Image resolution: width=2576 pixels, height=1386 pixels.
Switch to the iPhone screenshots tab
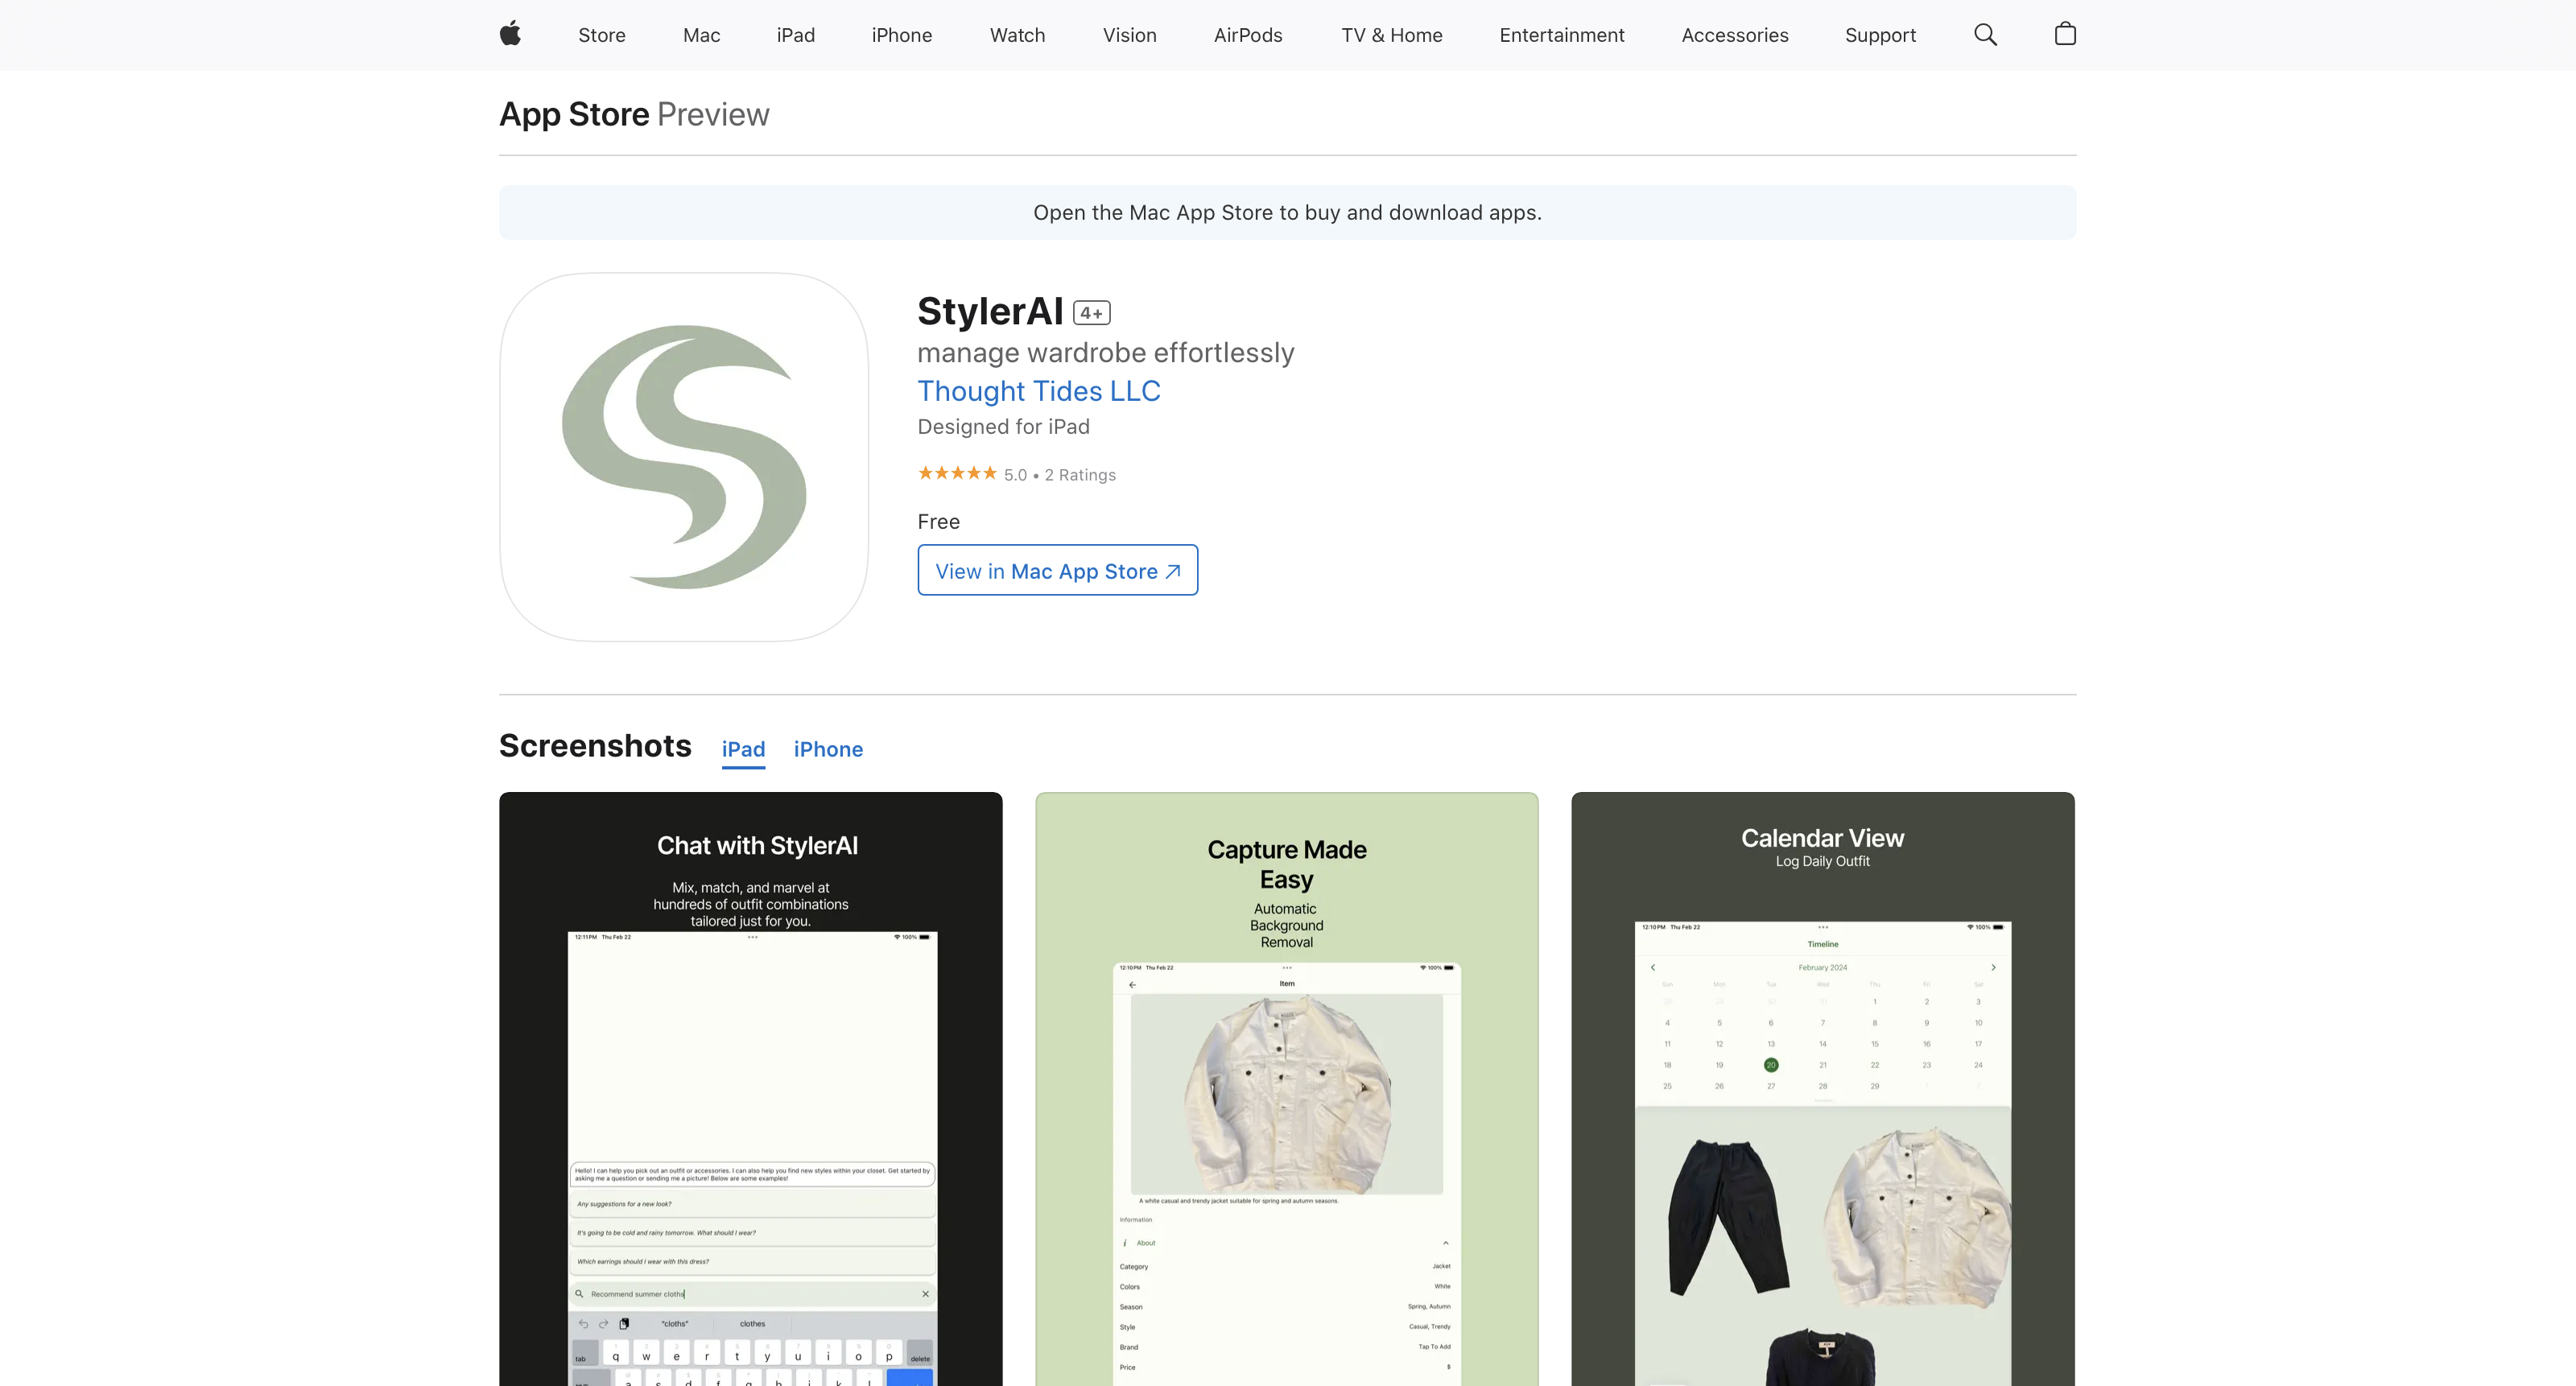(x=828, y=749)
